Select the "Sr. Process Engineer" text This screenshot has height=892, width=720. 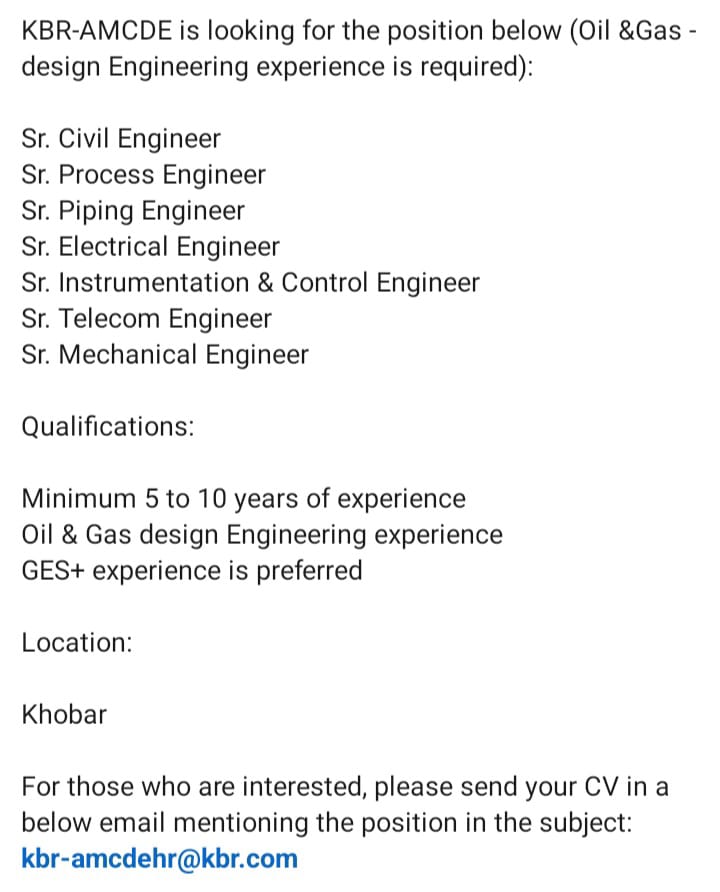point(143,175)
